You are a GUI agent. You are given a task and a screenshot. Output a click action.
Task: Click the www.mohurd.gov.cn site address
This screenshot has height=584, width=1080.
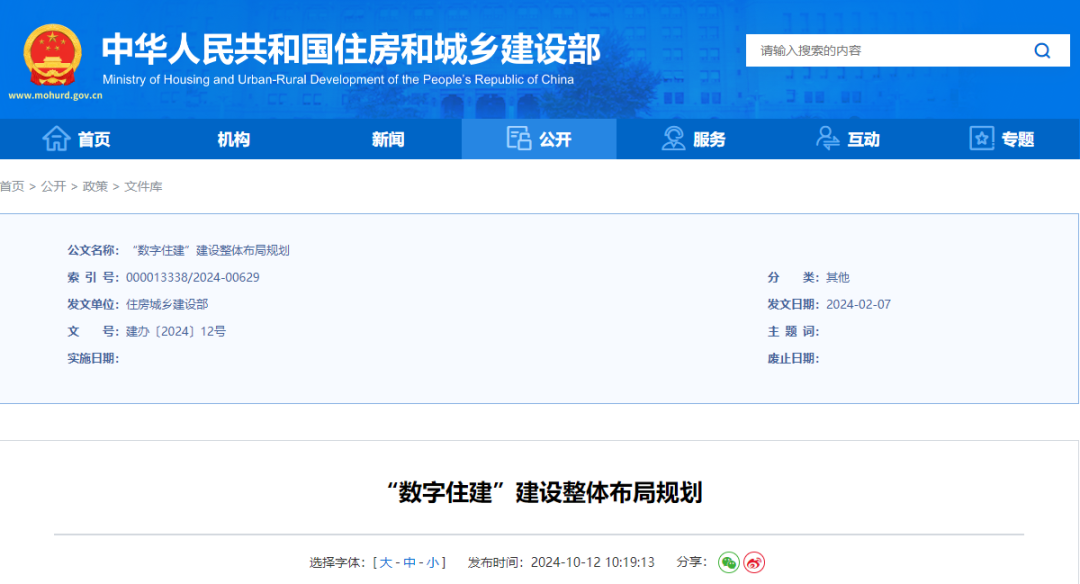tap(55, 96)
